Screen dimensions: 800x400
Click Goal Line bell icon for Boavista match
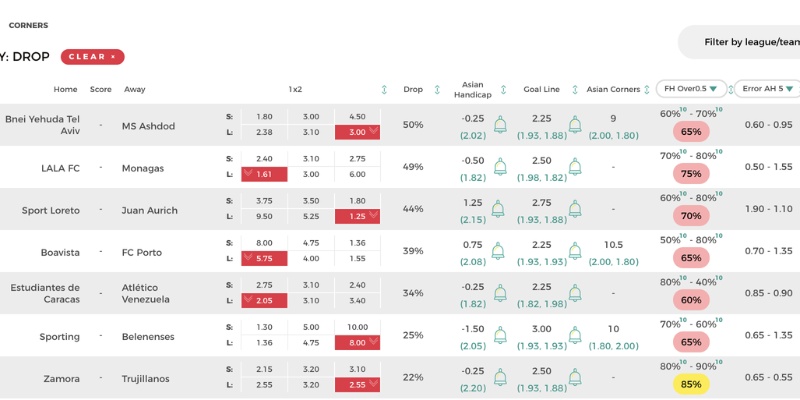click(x=575, y=251)
